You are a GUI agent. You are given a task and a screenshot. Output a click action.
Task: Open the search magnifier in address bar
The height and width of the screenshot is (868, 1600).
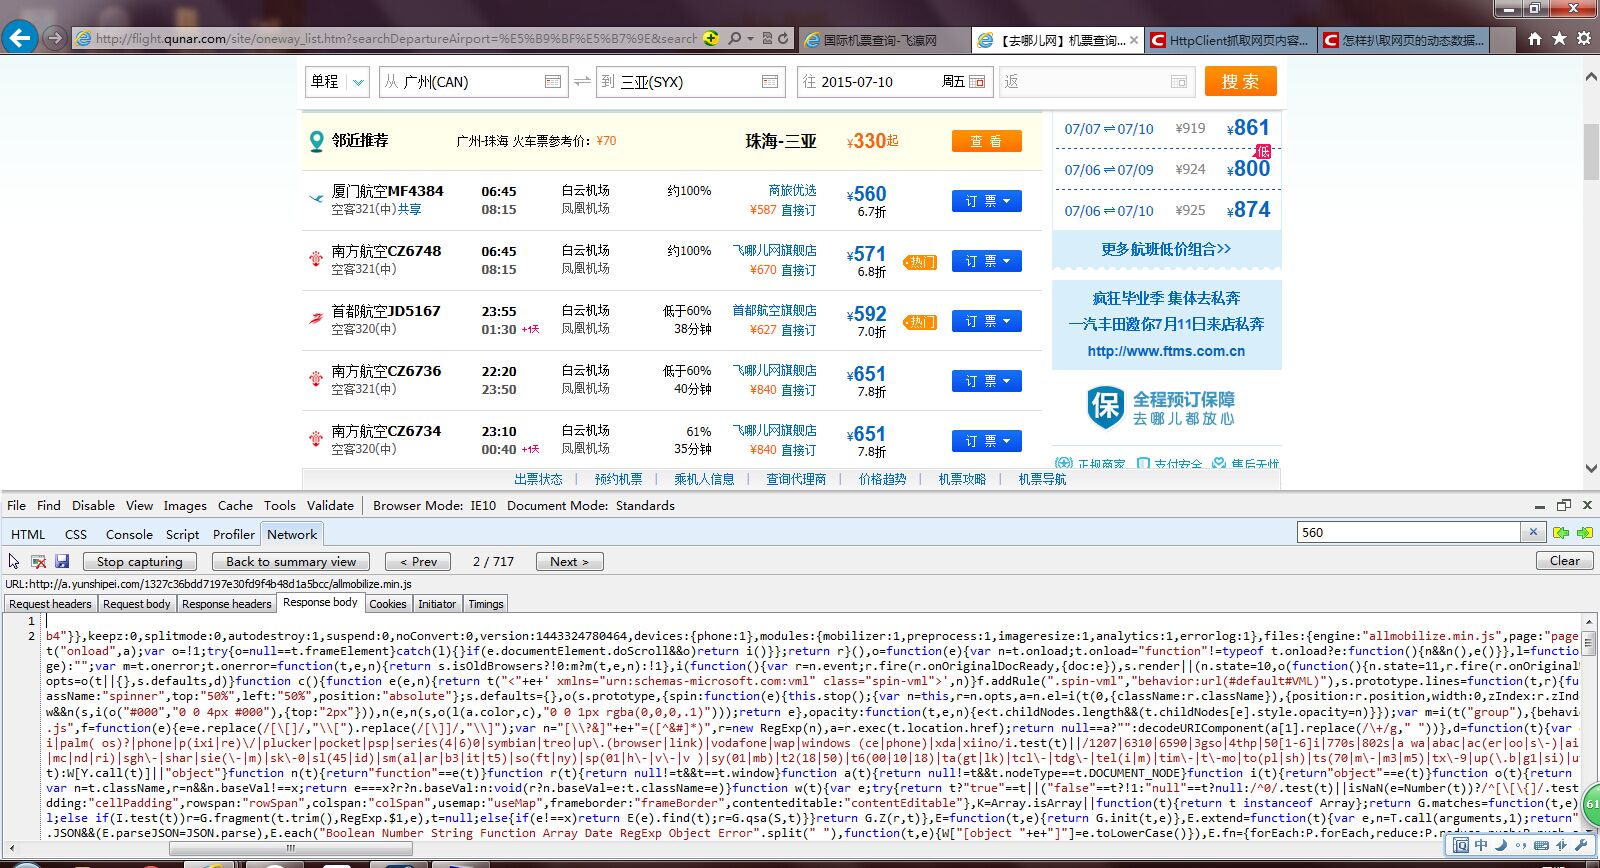[735, 38]
